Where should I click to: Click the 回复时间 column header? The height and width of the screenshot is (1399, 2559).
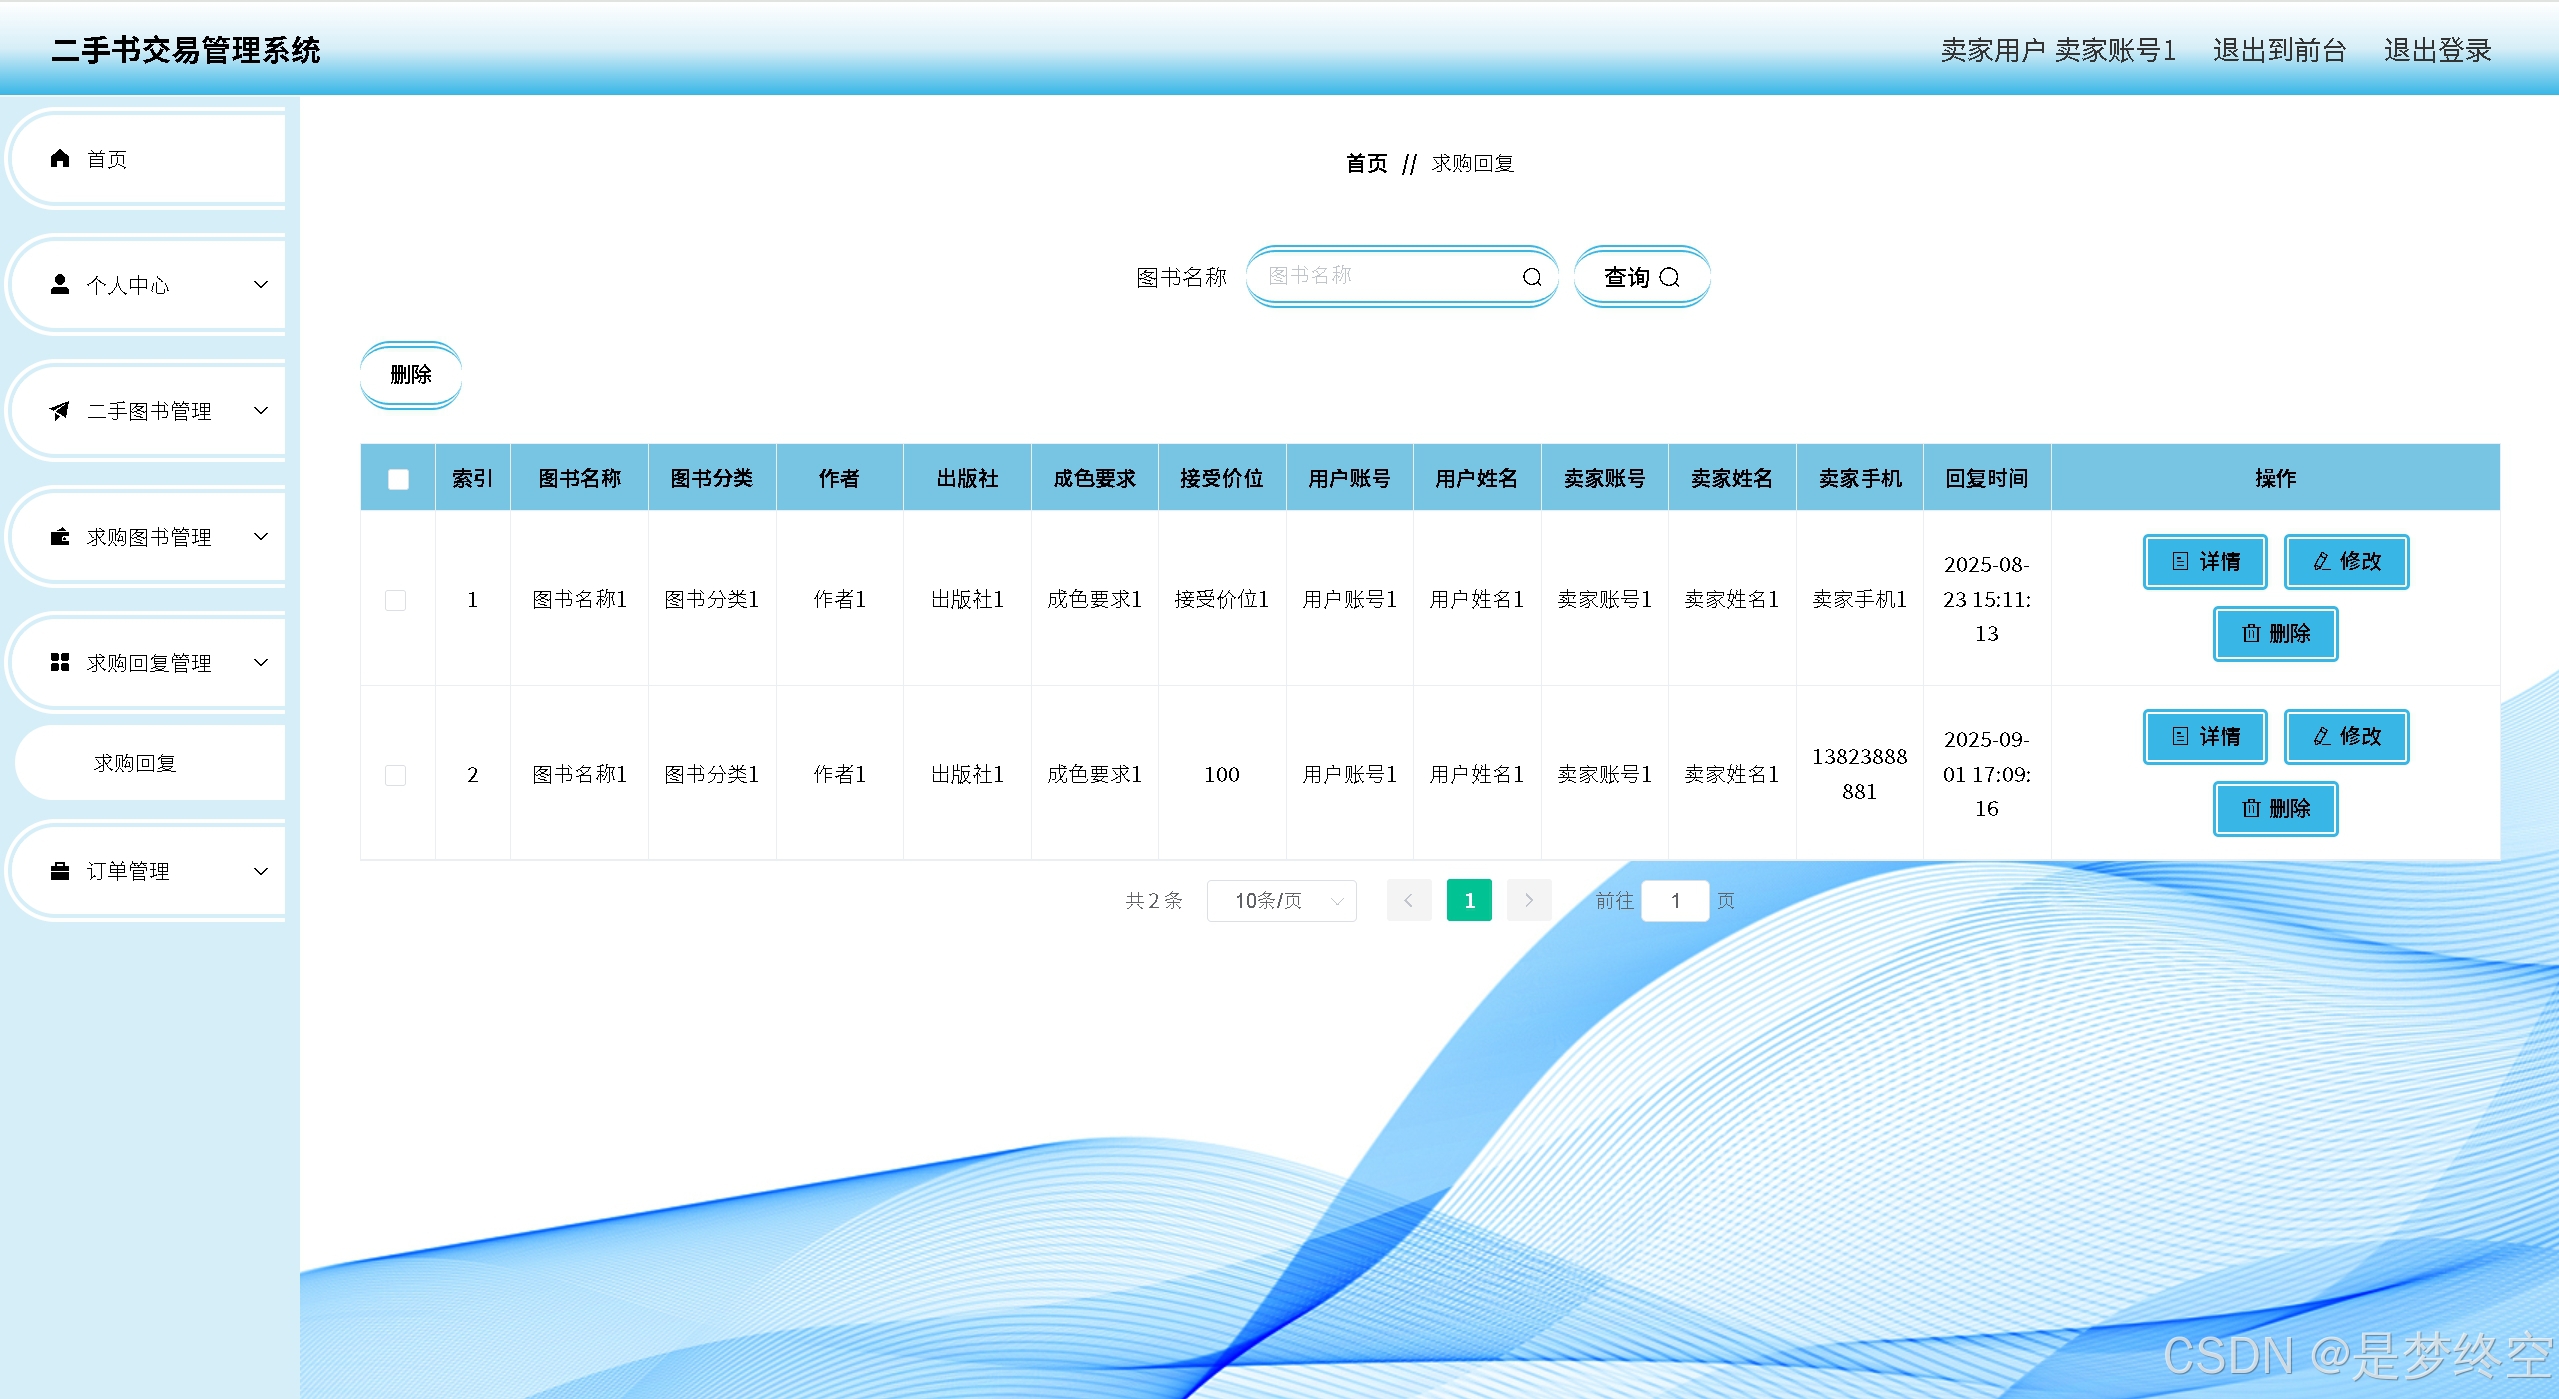[x=1986, y=478]
